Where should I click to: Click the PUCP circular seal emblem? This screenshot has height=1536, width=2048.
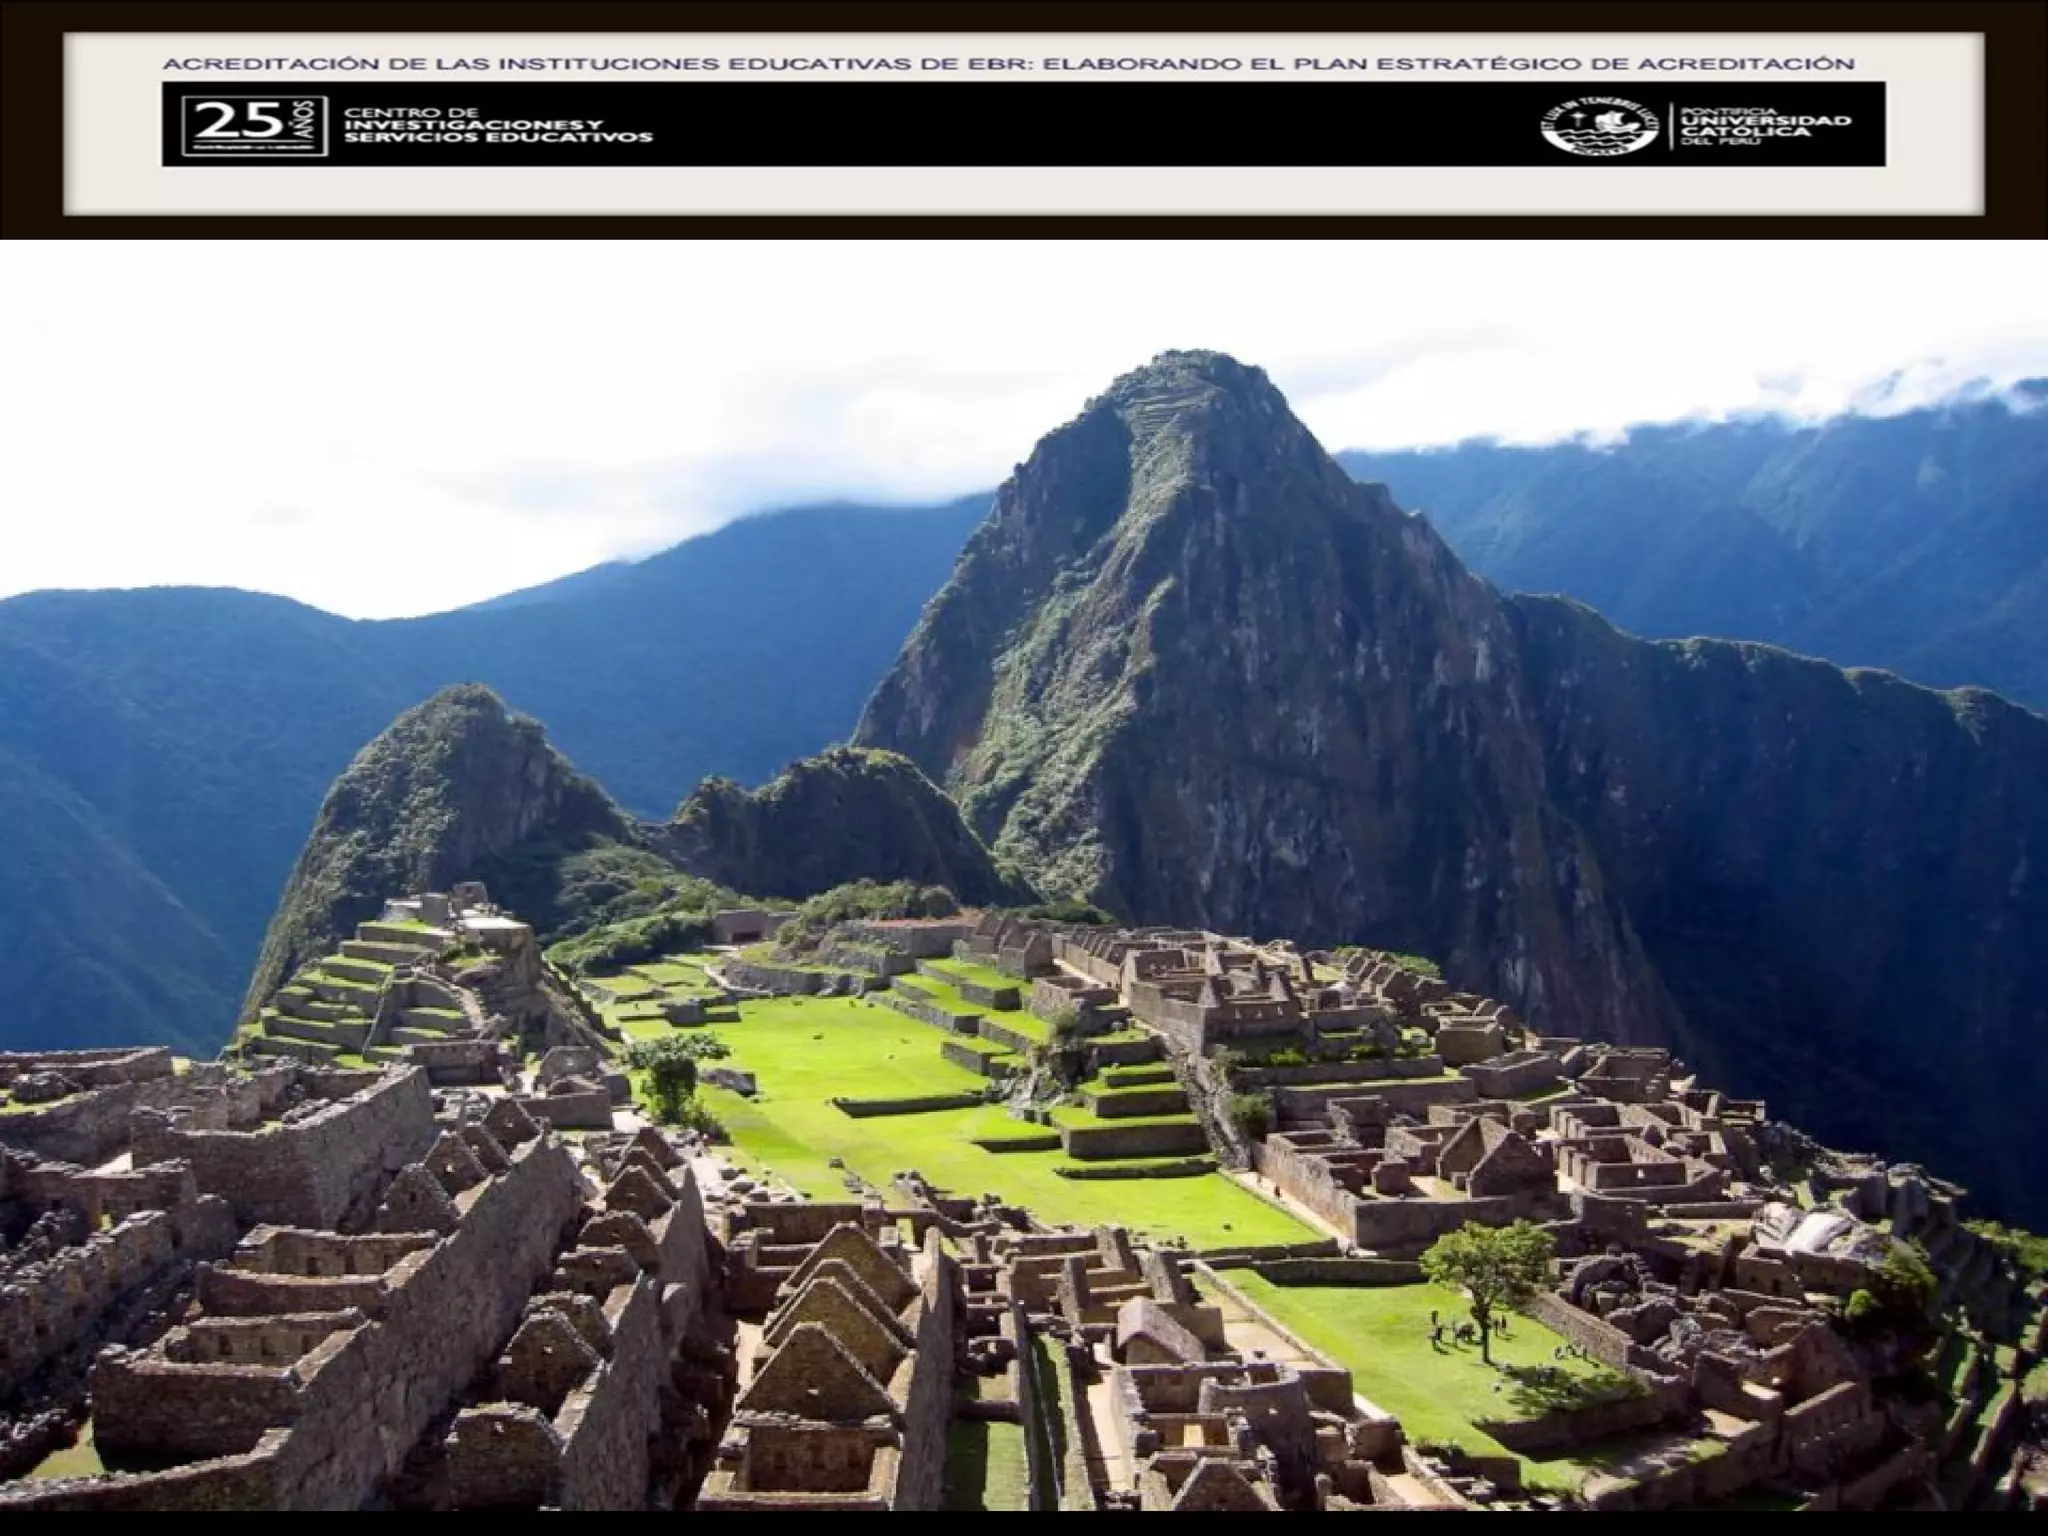pyautogui.click(x=1599, y=126)
